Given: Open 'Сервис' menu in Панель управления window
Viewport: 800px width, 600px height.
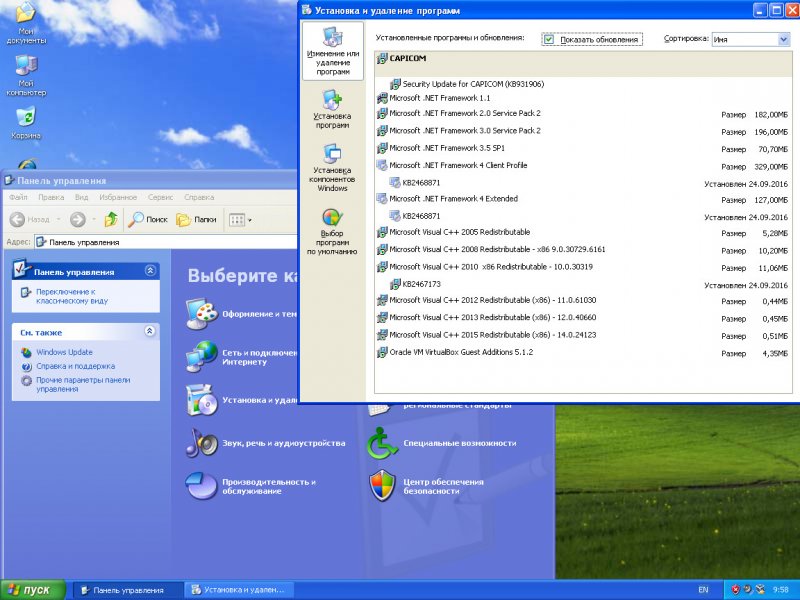Looking at the screenshot, I should pyautogui.click(x=160, y=197).
